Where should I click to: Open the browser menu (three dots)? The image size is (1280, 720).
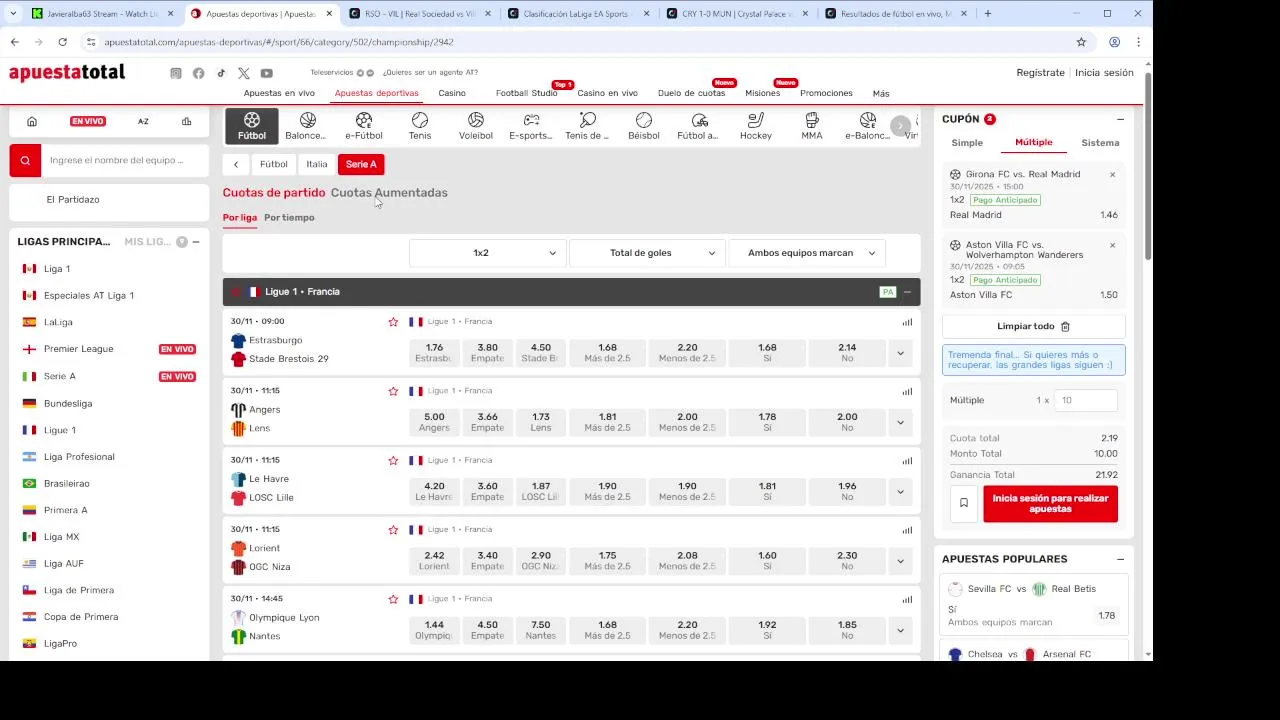pos(1138,42)
